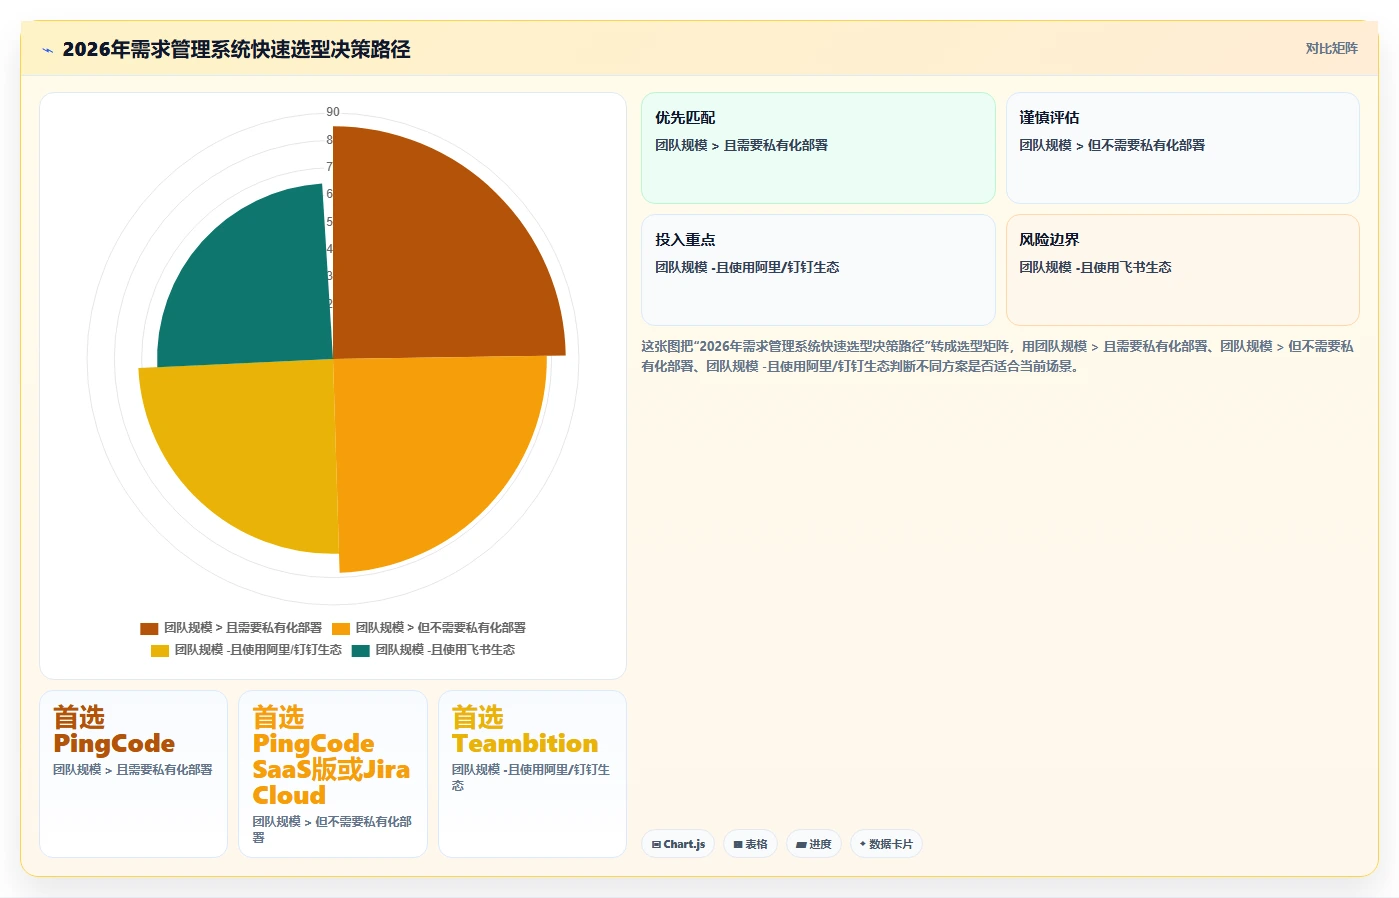Click 团队规模 -且使用飞书生态 in 风险边界 card
Image resolution: width=1399 pixels, height=898 pixels.
[1095, 267]
